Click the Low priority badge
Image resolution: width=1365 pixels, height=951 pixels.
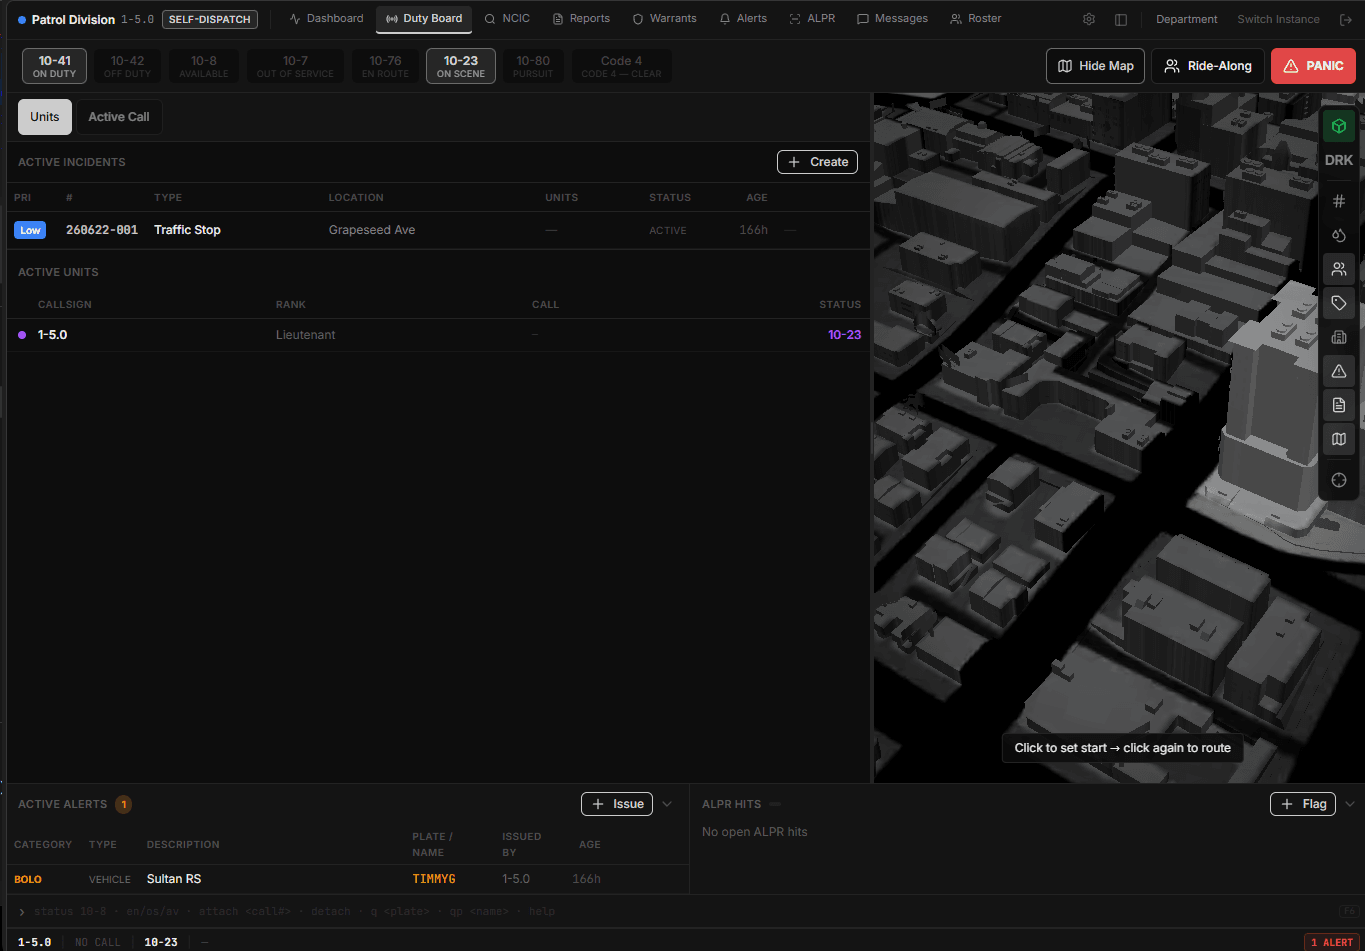[x=30, y=230]
